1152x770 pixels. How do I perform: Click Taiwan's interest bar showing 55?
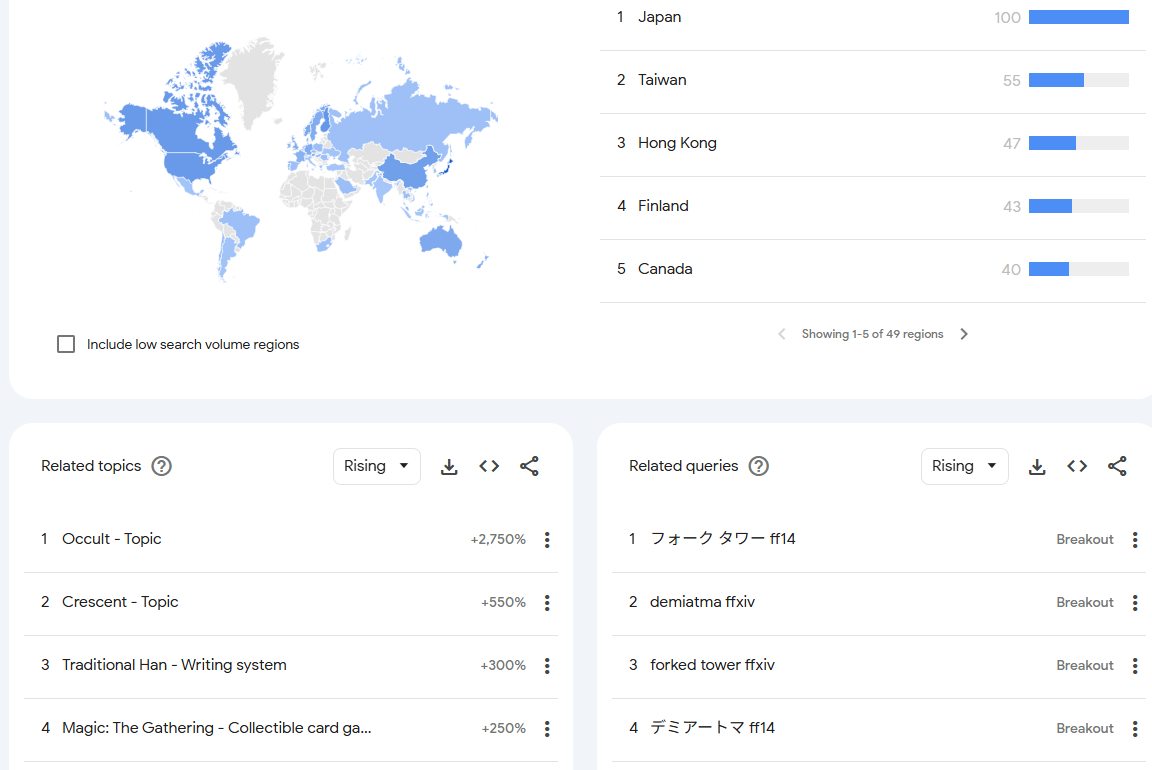pyautogui.click(x=1079, y=80)
